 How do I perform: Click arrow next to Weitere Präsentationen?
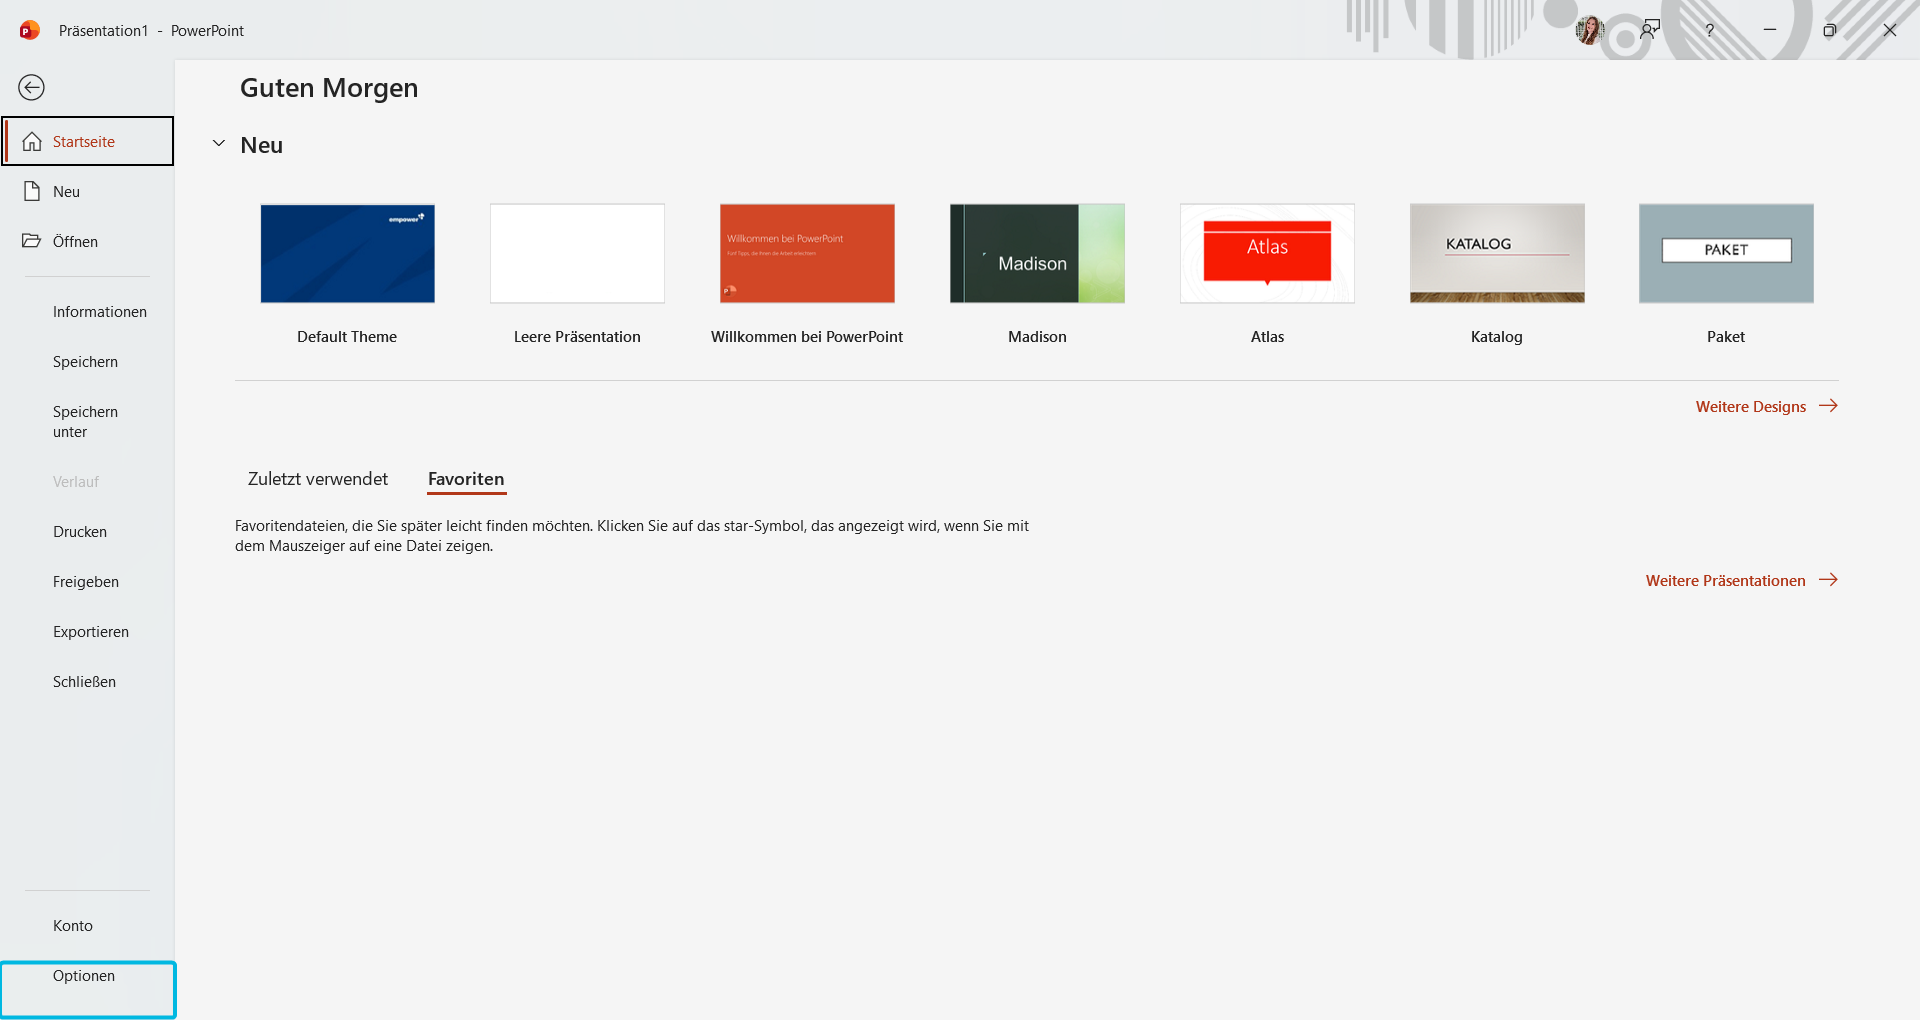point(1828,580)
